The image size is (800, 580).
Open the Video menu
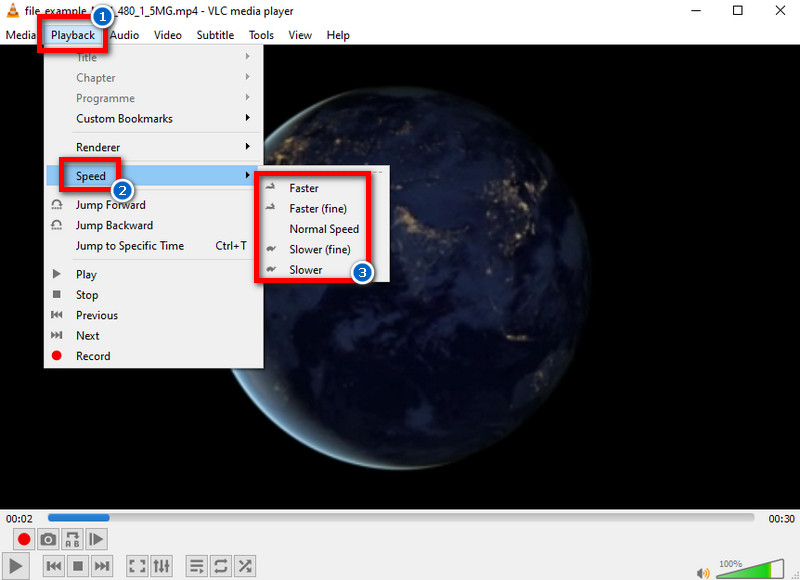[168, 35]
